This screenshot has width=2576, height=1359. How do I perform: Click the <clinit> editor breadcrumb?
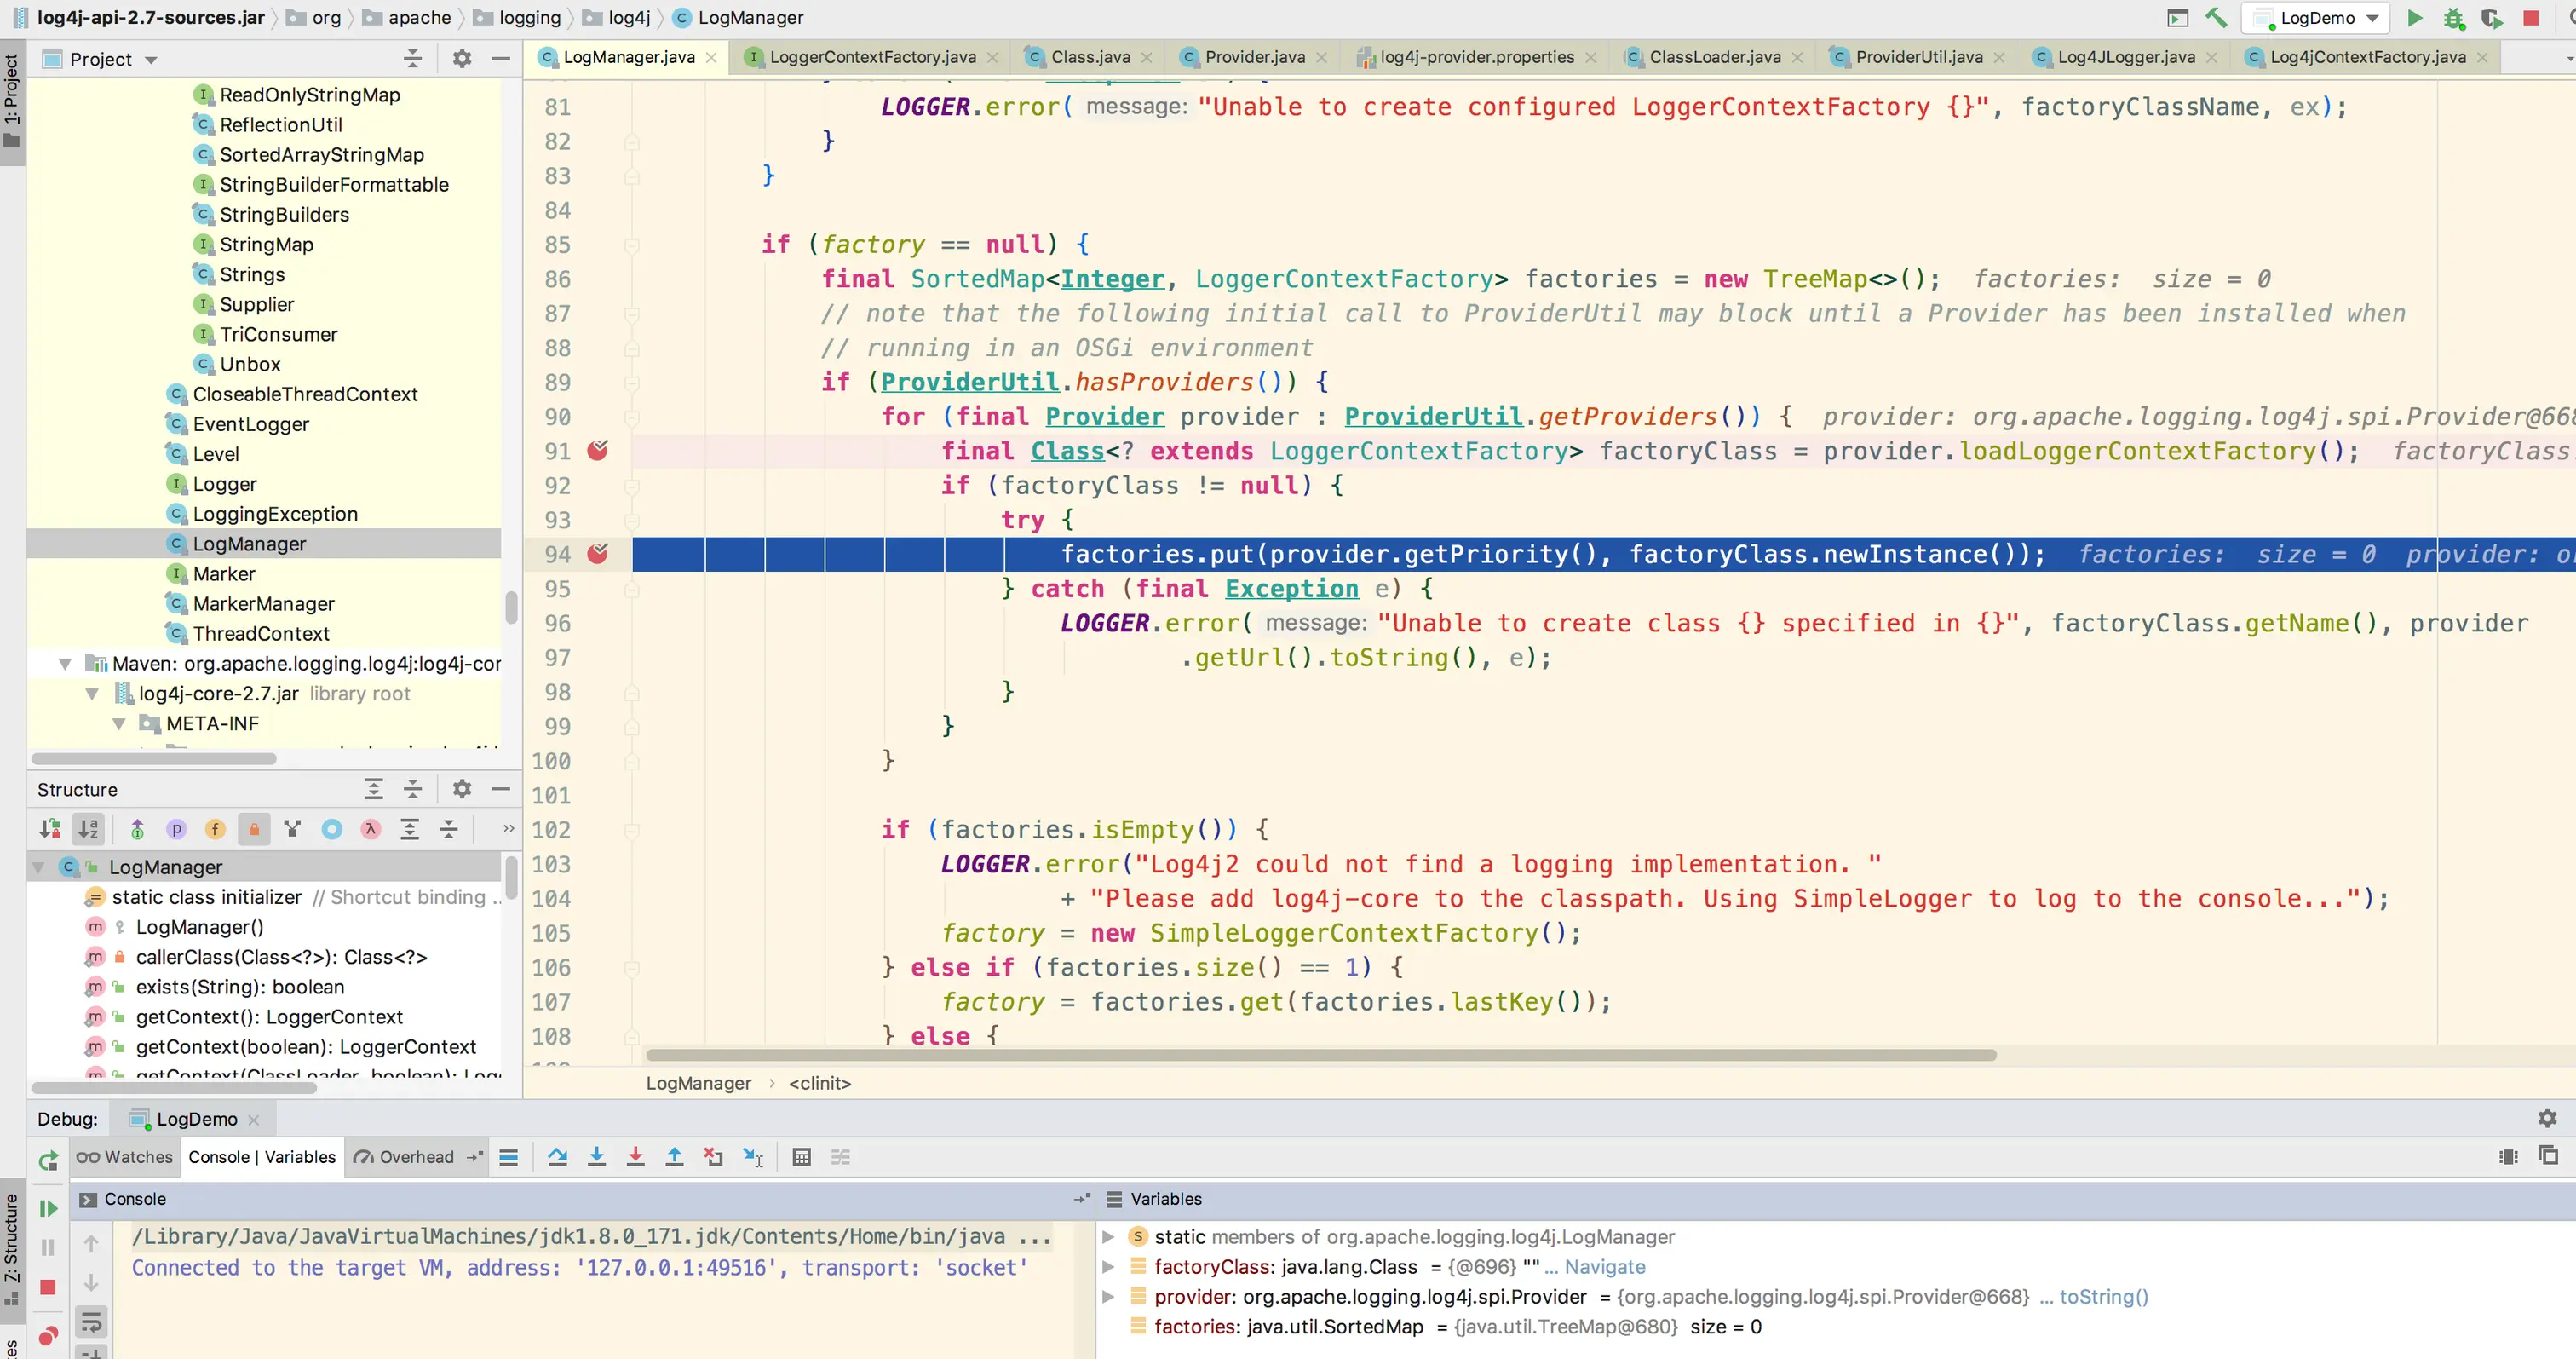coord(819,1083)
